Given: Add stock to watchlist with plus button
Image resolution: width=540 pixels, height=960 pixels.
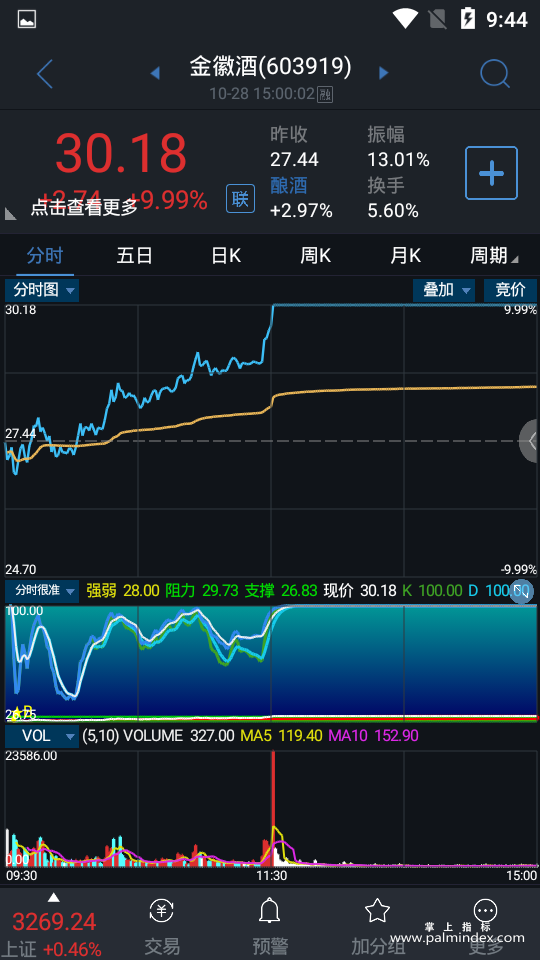Looking at the screenshot, I should pos(492,173).
